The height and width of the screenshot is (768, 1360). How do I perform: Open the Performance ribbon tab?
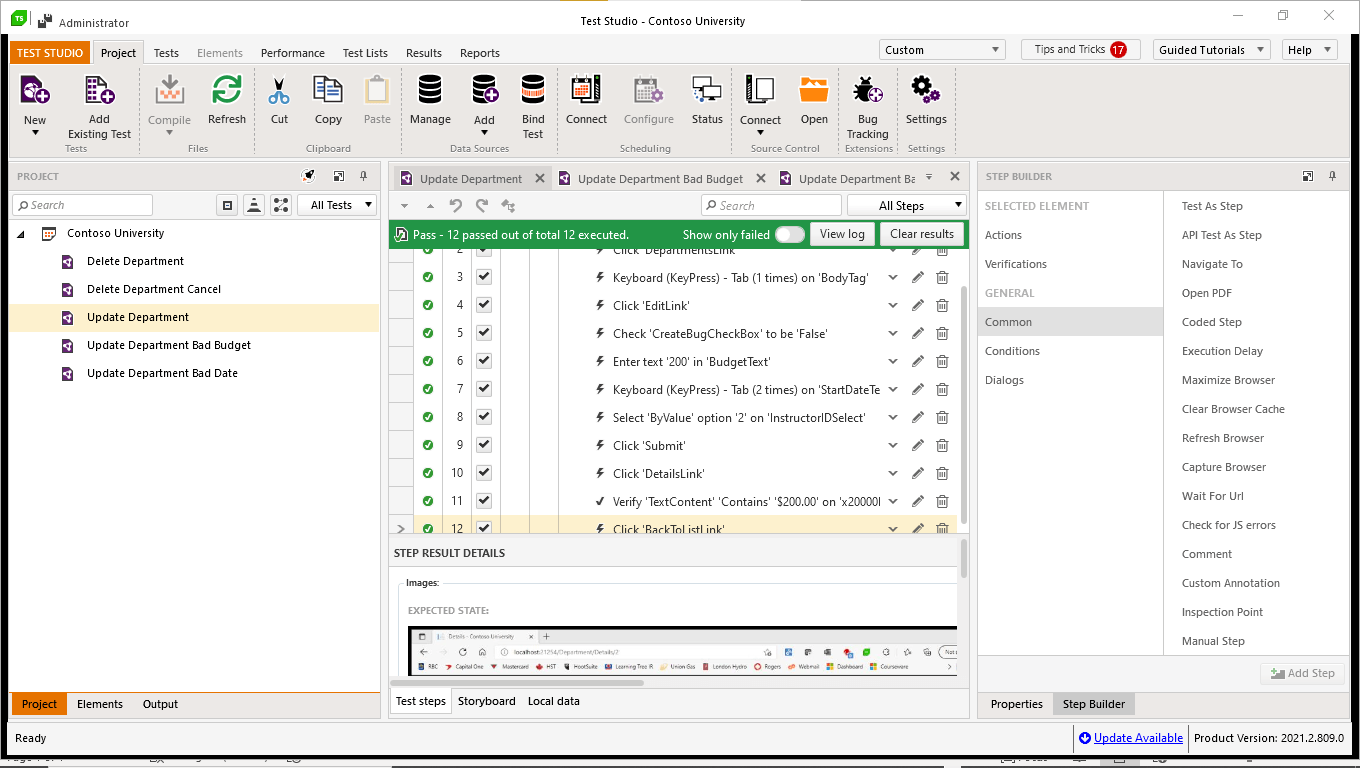coord(293,53)
